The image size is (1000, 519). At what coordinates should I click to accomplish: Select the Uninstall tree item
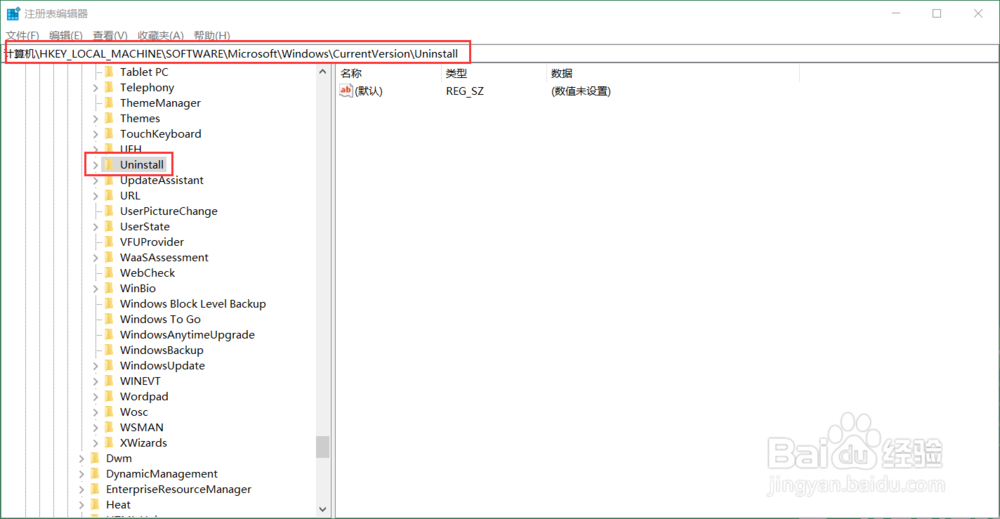click(x=142, y=164)
